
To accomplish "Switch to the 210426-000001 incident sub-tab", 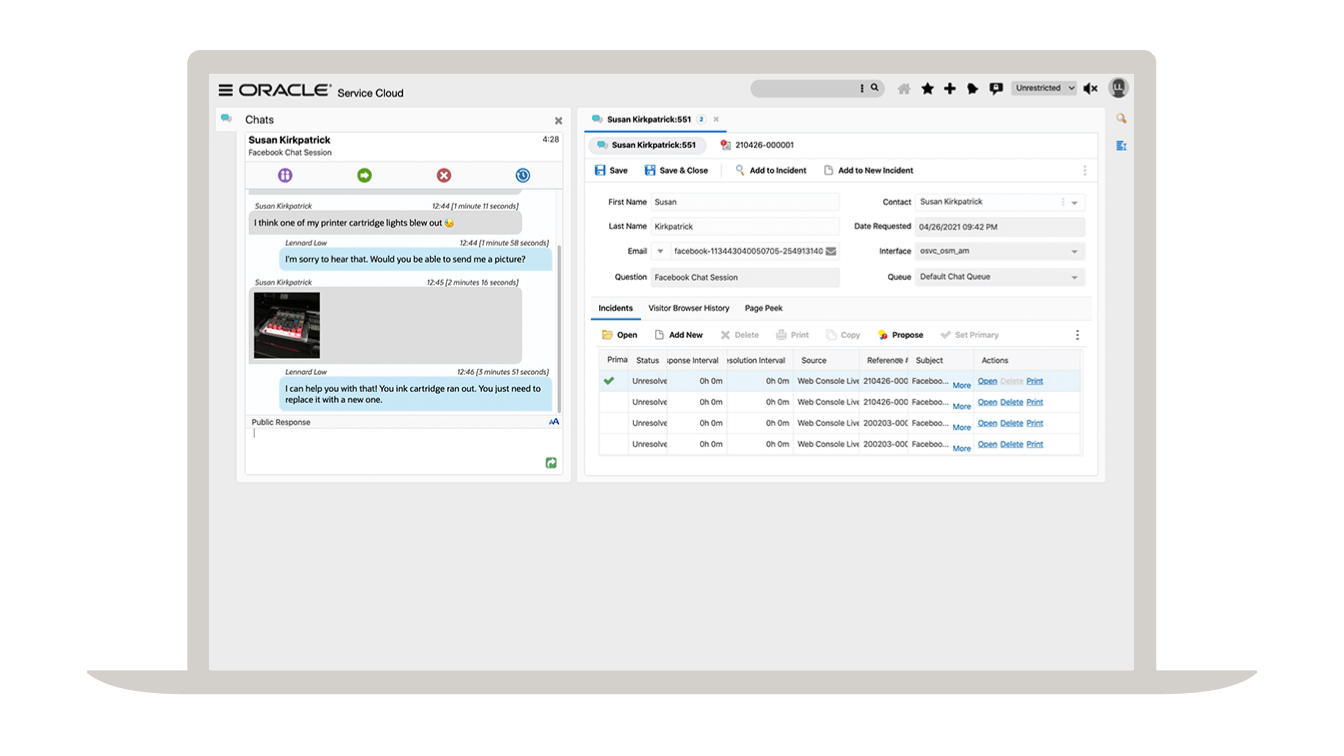I will [757, 145].
